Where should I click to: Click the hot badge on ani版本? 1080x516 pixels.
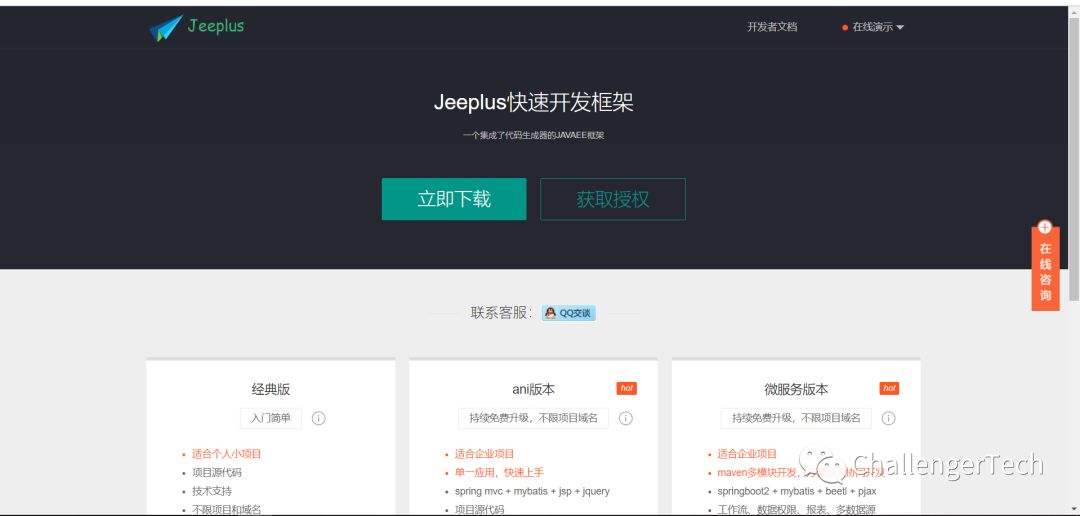coord(627,389)
